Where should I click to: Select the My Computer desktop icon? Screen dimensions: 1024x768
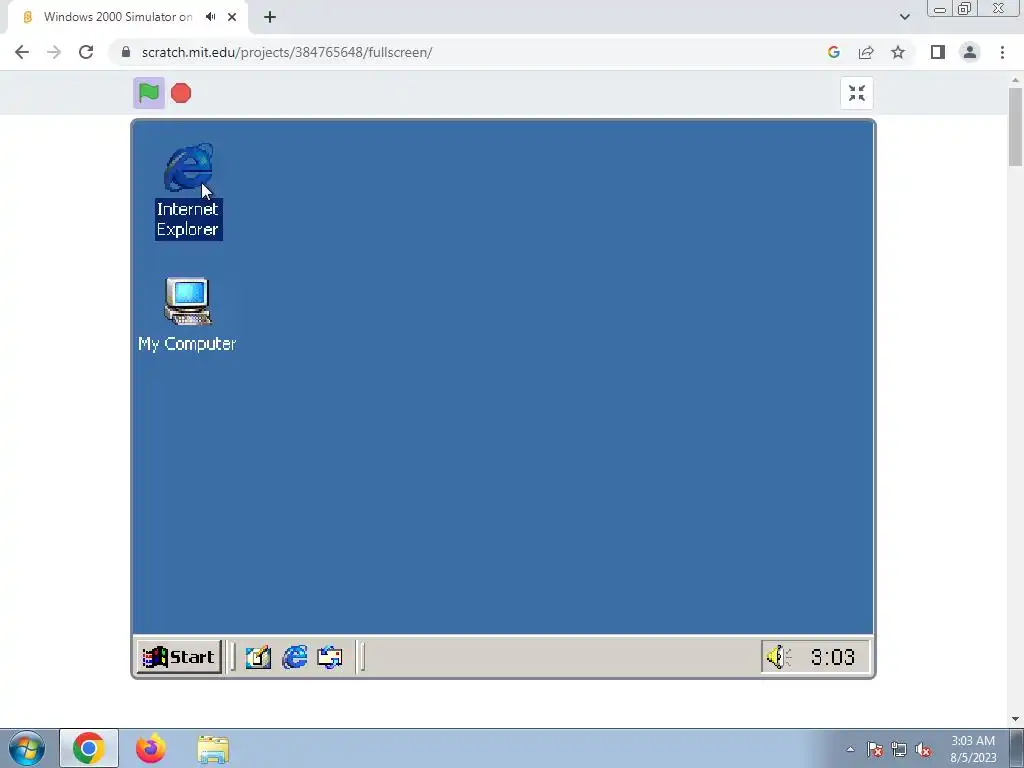point(187,315)
